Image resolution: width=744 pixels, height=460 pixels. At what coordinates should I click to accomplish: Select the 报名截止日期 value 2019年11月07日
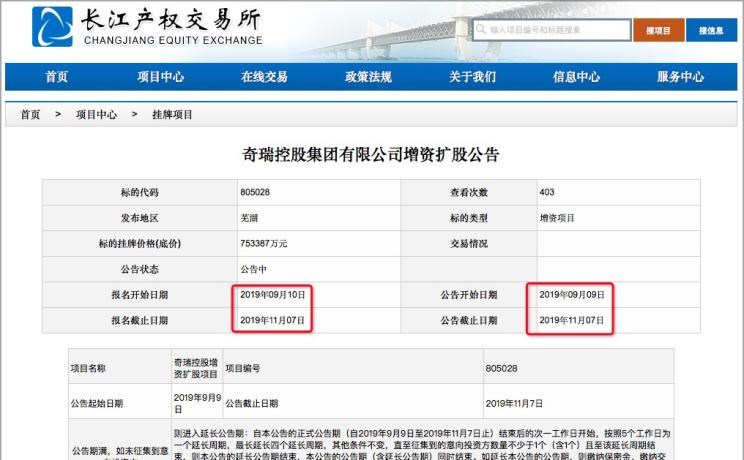272,320
